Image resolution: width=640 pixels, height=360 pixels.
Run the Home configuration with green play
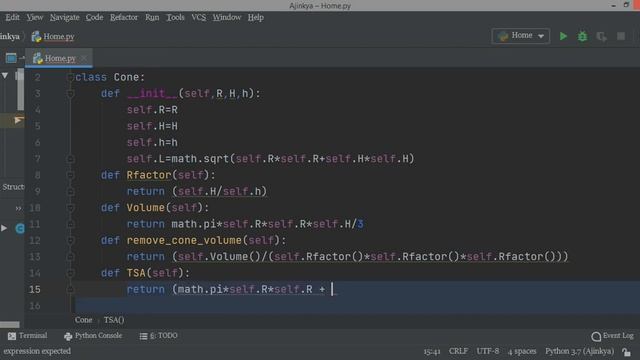tap(563, 36)
